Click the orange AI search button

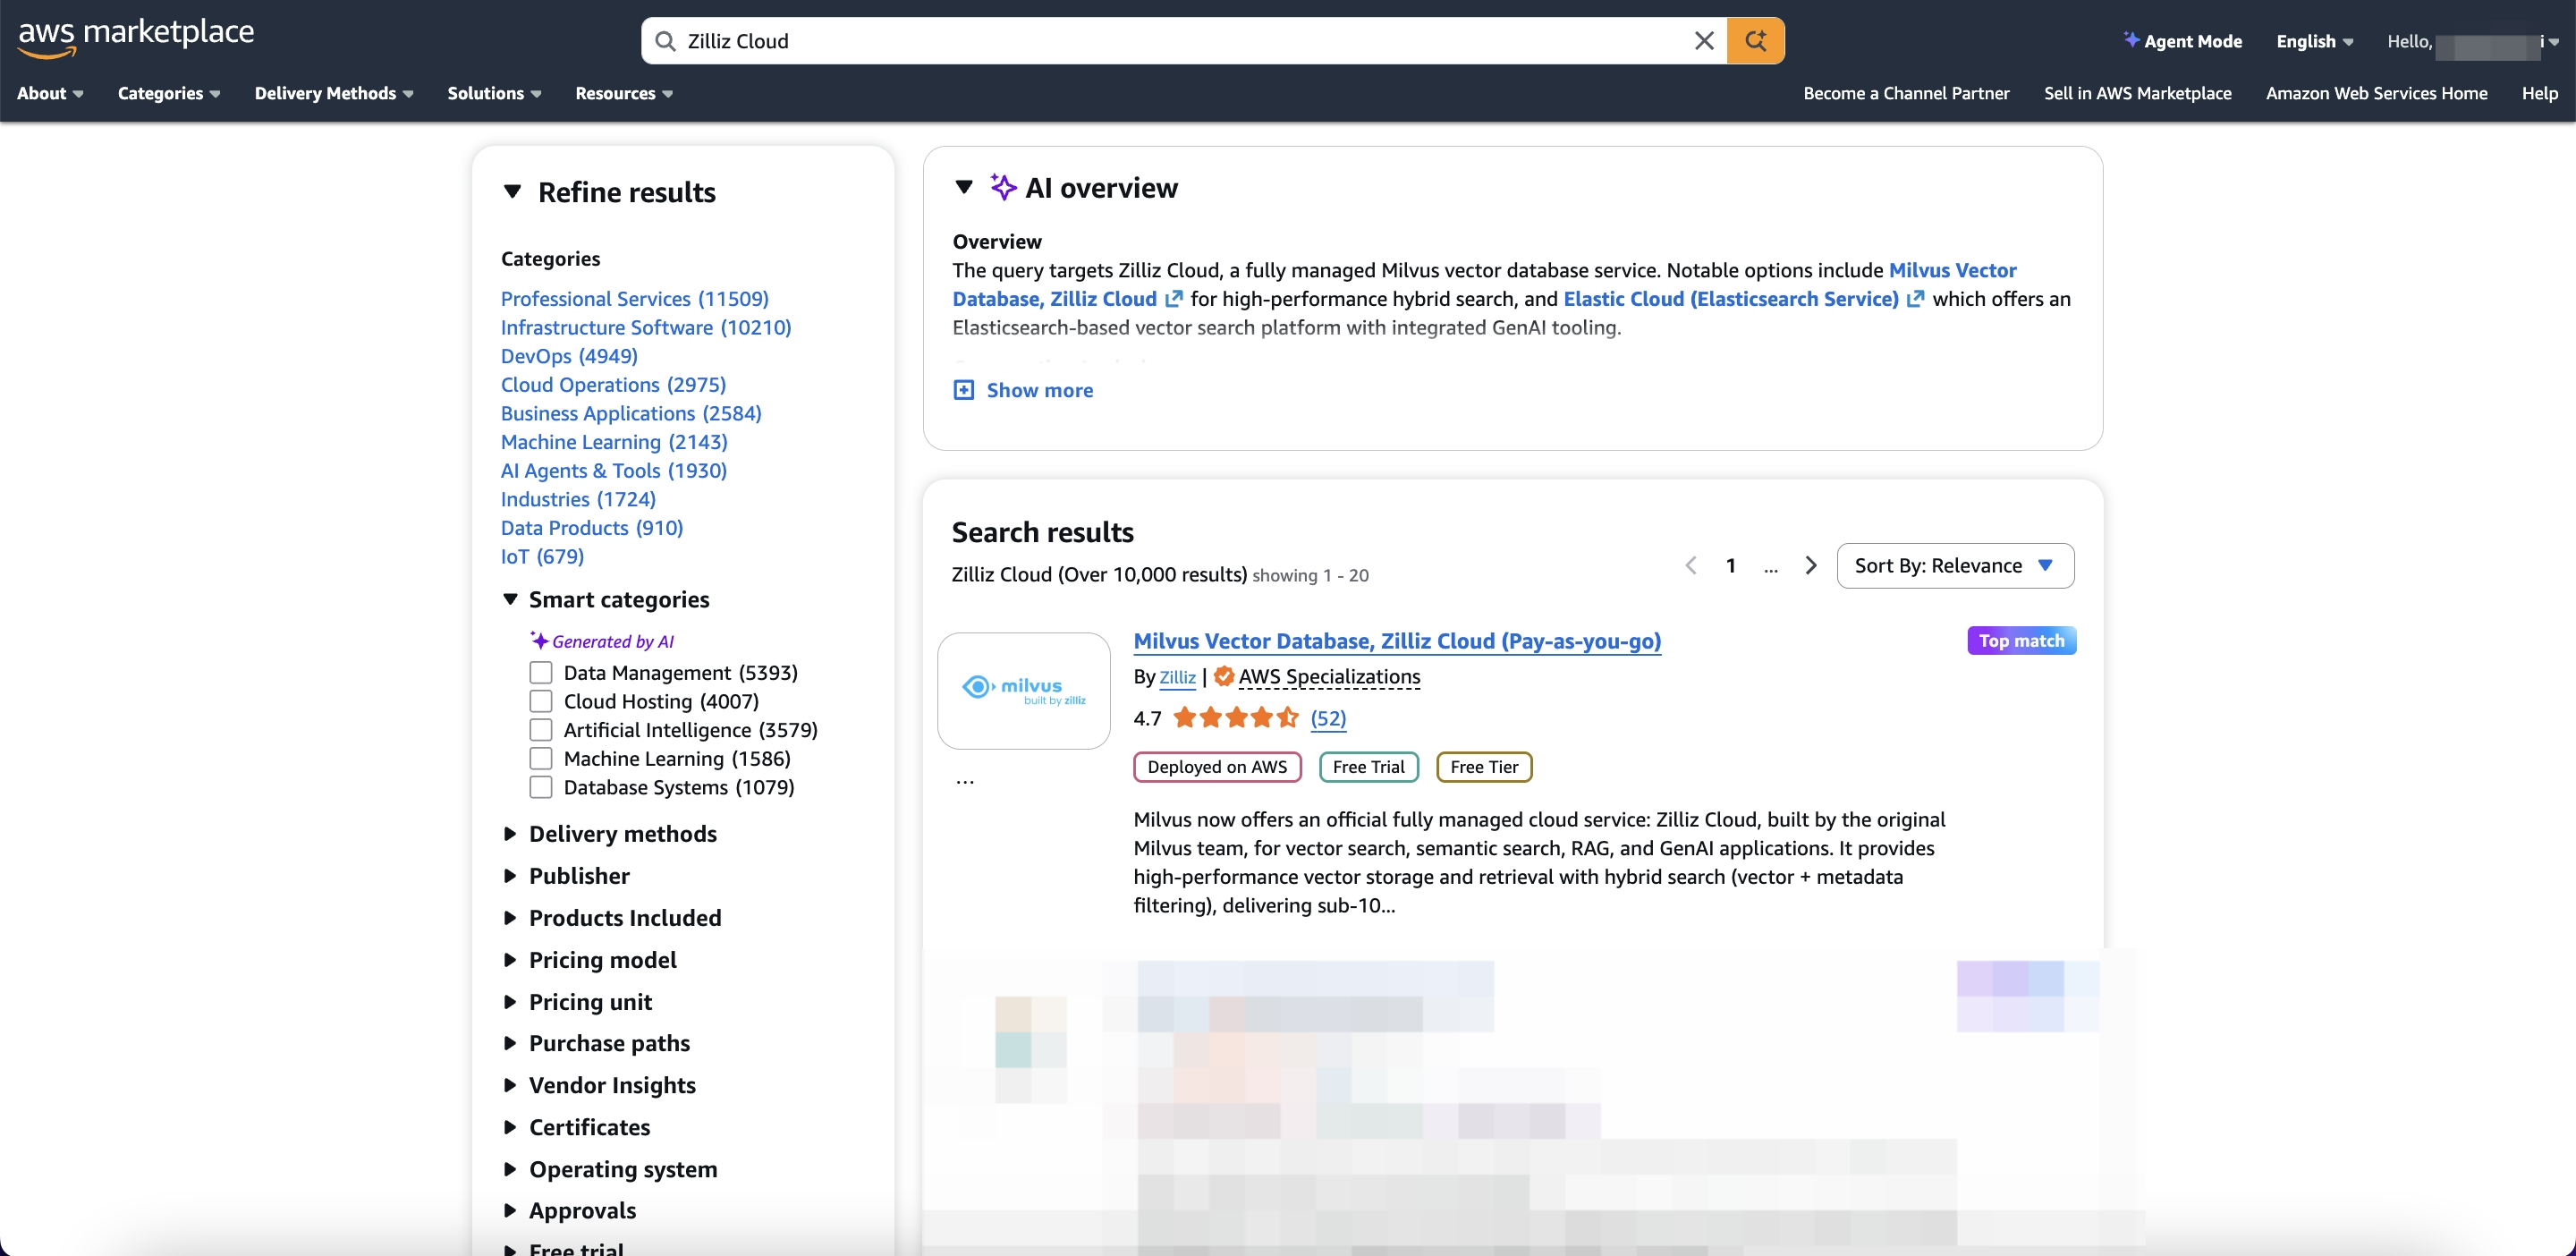coord(1755,41)
